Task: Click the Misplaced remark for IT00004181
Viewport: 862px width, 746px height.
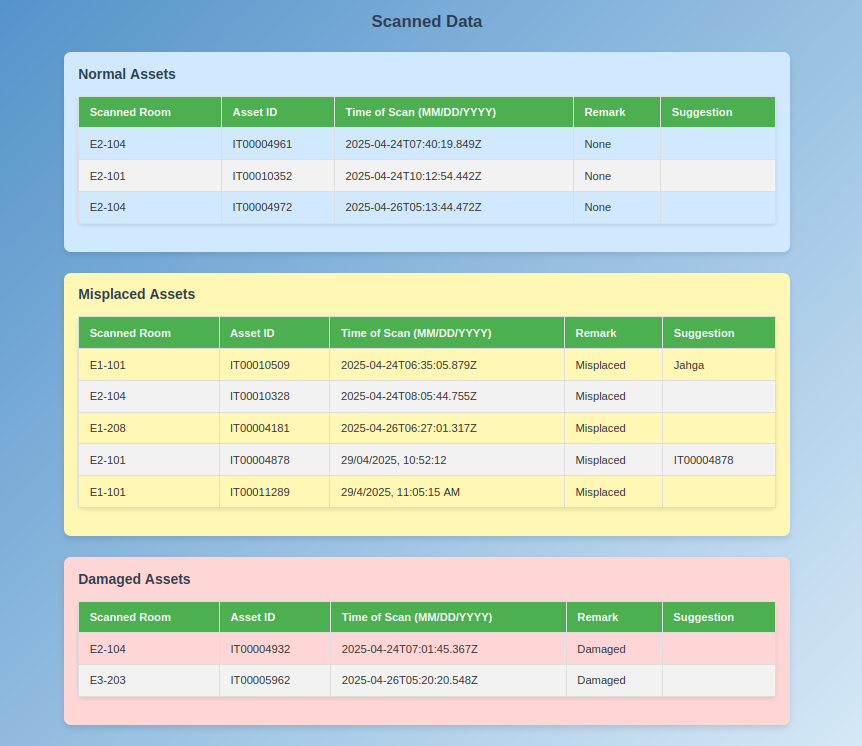Action: coord(600,428)
